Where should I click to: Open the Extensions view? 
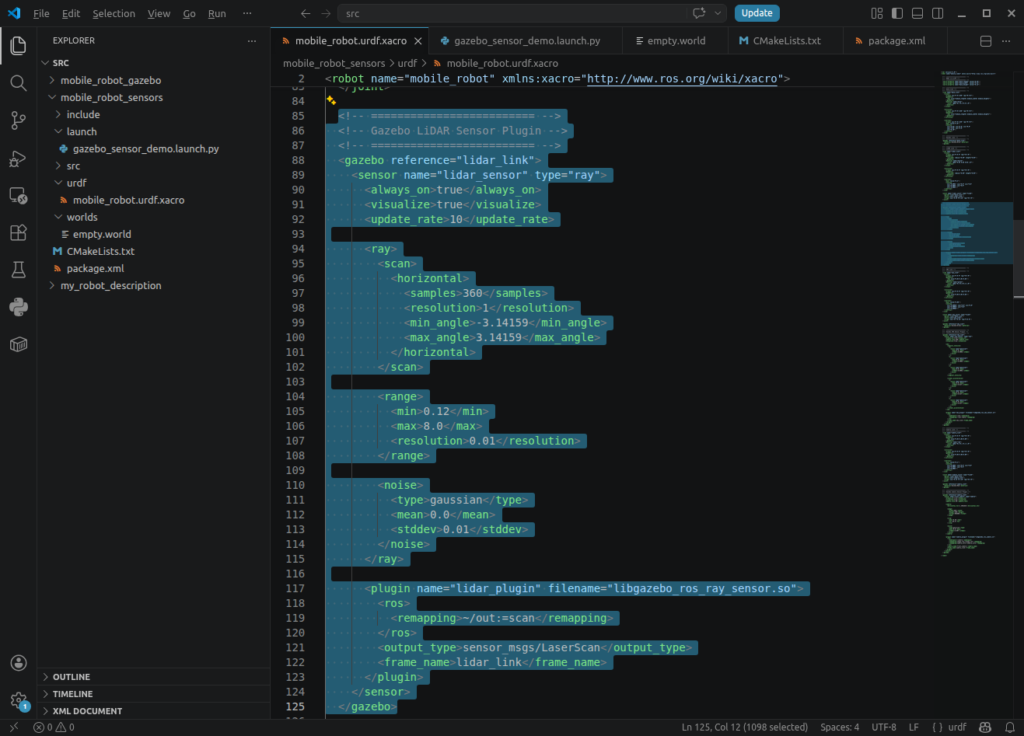click(x=18, y=232)
